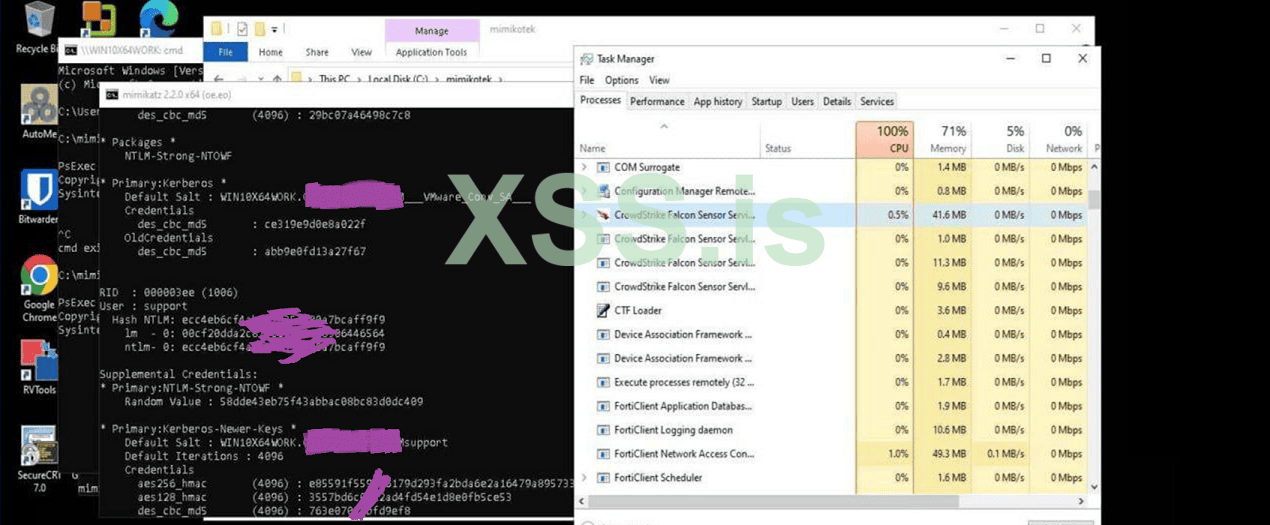Screen dimensions: 1270x525
Task: Open the Recycle Bin desktop icon
Action: (x=37, y=20)
